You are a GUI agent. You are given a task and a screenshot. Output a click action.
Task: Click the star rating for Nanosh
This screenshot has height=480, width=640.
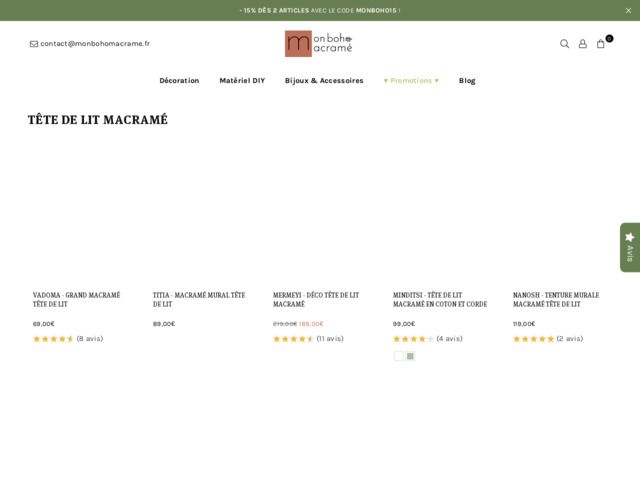tap(533, 339)
